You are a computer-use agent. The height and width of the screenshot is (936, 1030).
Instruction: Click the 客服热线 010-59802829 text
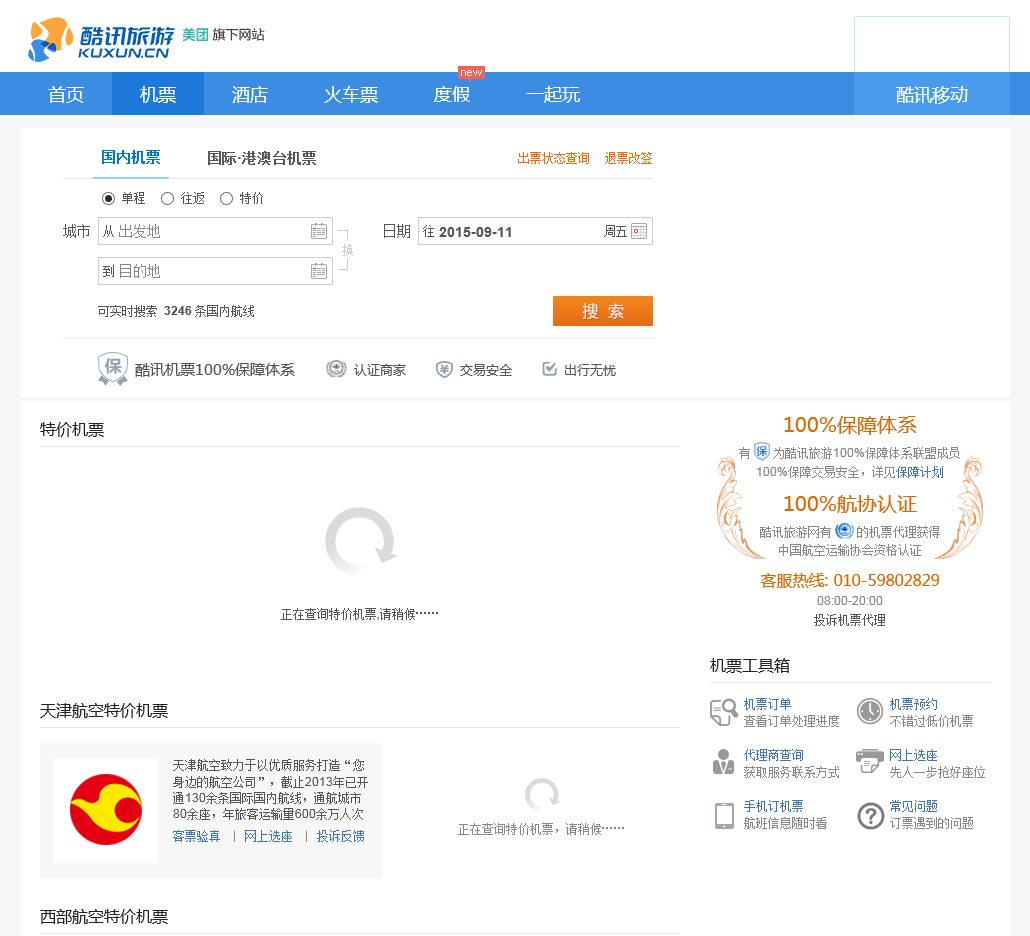pos(849,581)
